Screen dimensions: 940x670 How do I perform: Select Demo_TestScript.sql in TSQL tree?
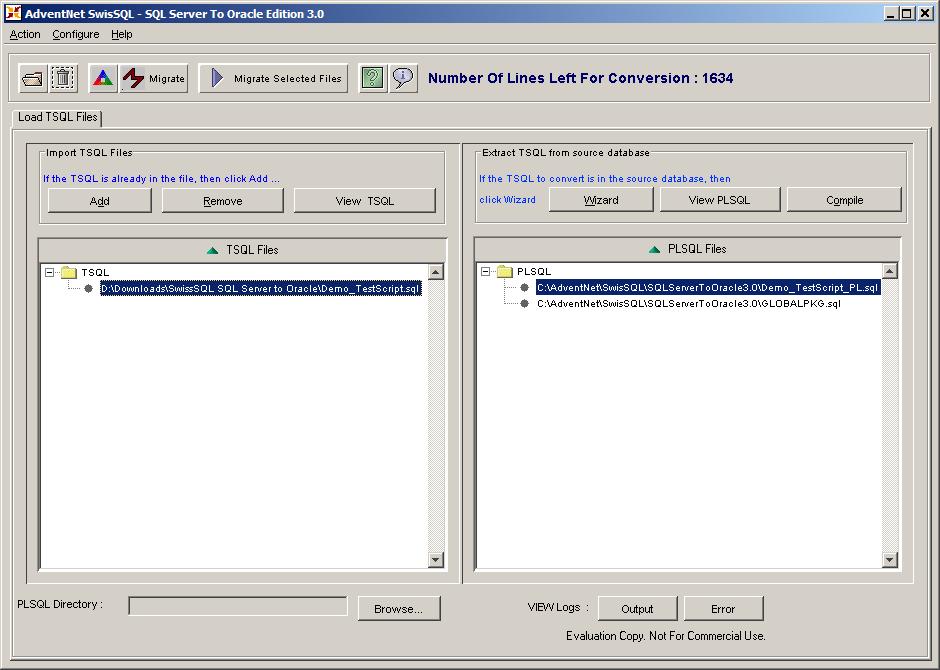pos(261,288)
